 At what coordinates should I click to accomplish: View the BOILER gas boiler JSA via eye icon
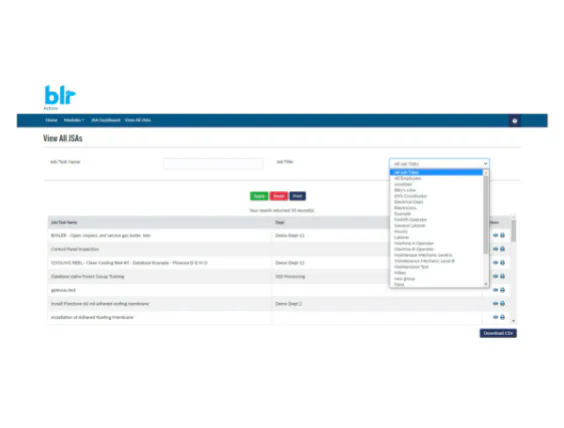[495, 235]
